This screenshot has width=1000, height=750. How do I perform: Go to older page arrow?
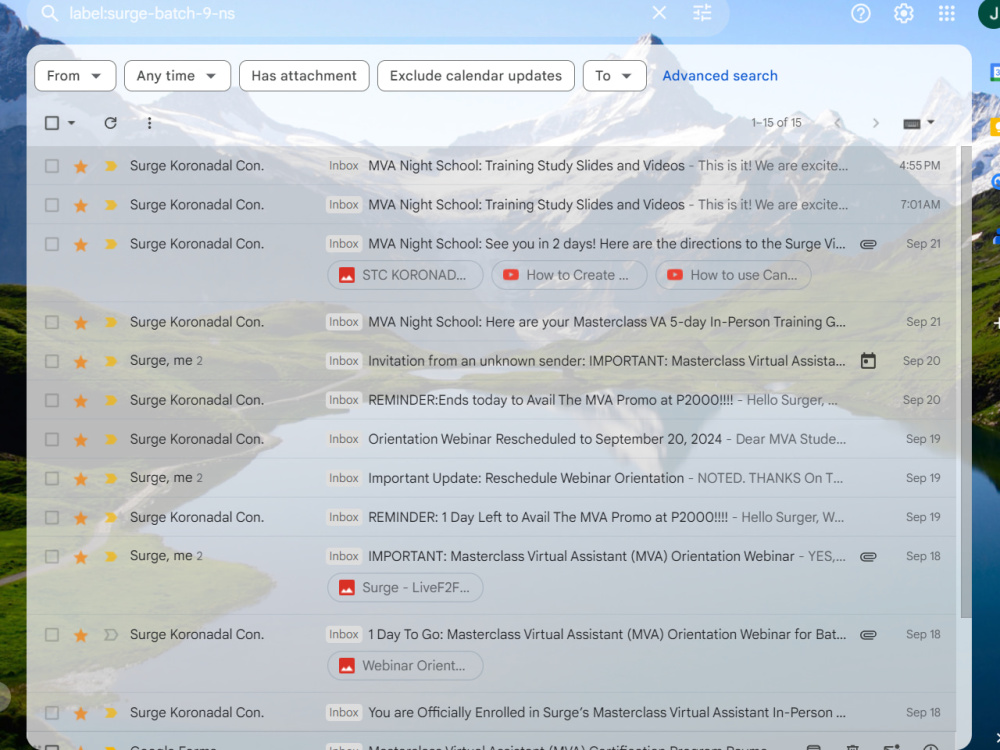point(876,122)
